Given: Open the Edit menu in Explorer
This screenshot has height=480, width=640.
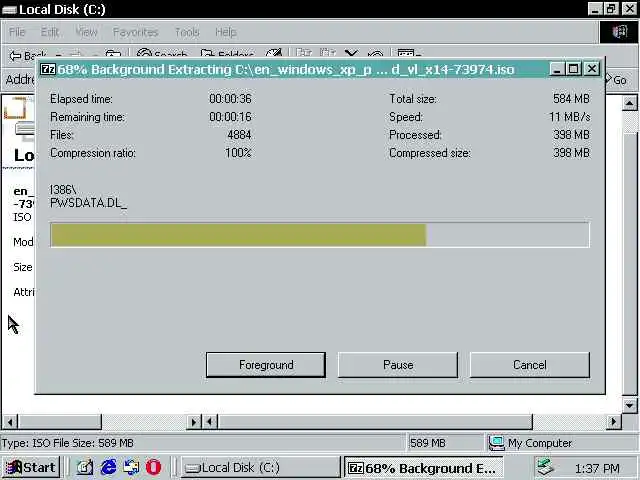Looking at the screenshot, I should [50, 32].
